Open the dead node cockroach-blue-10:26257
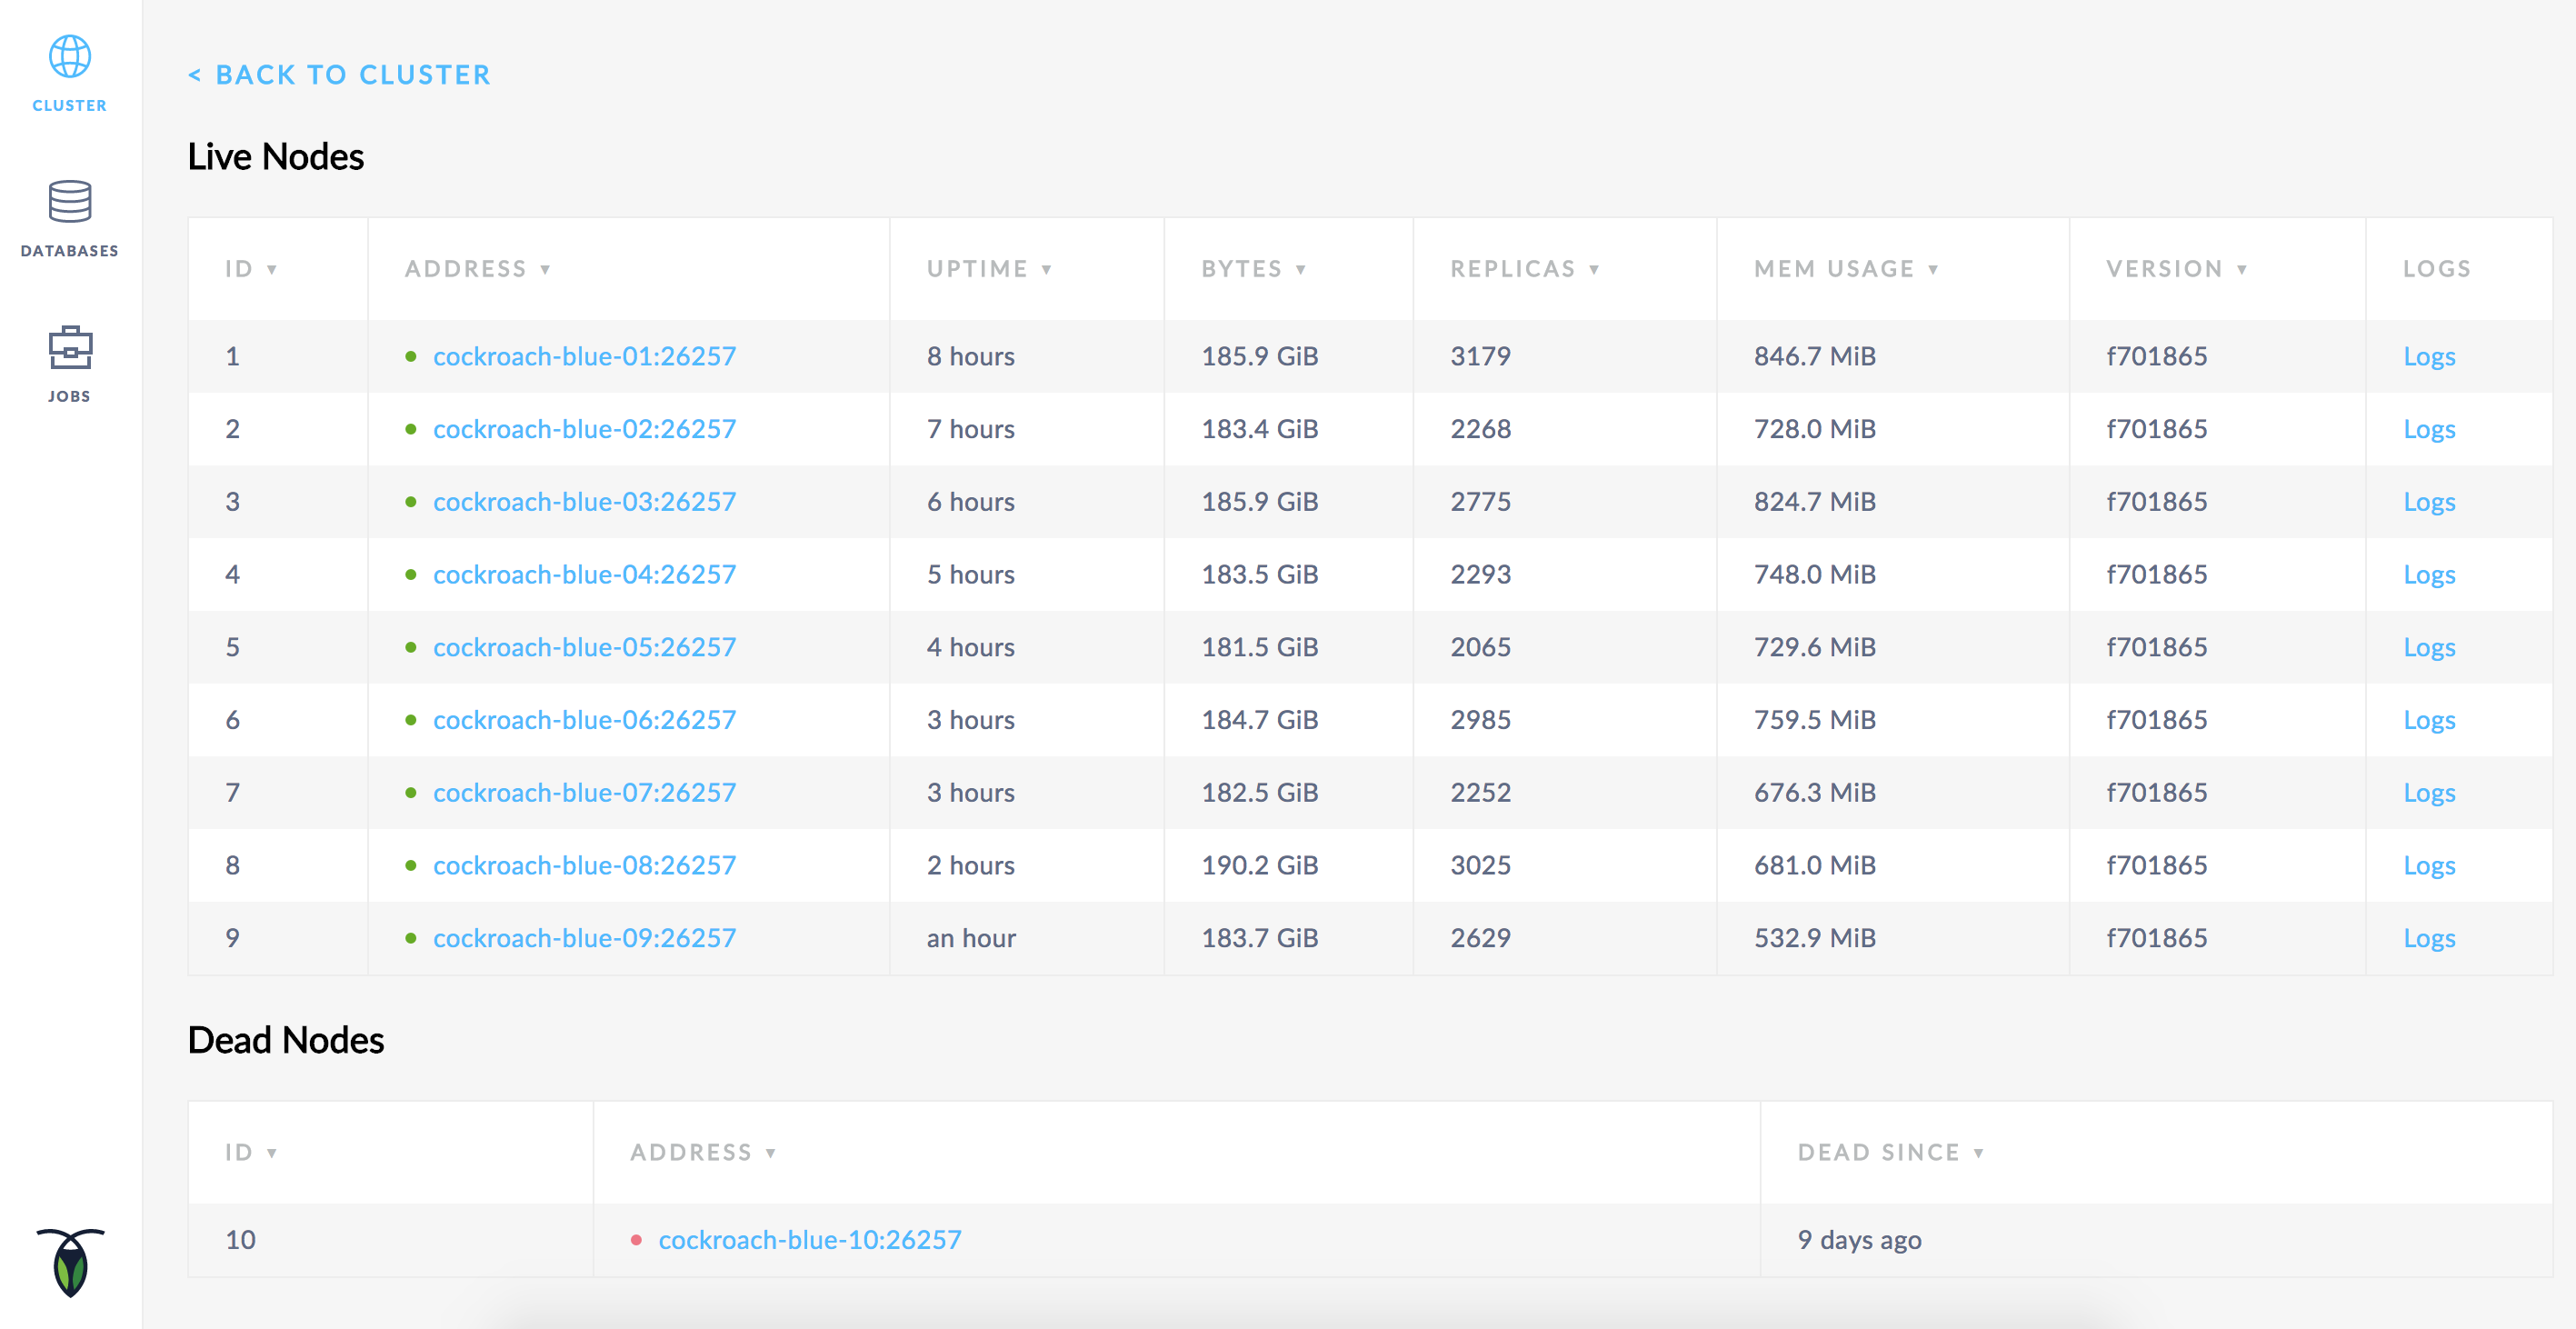2576x1329 pixels. point(810,1238)
